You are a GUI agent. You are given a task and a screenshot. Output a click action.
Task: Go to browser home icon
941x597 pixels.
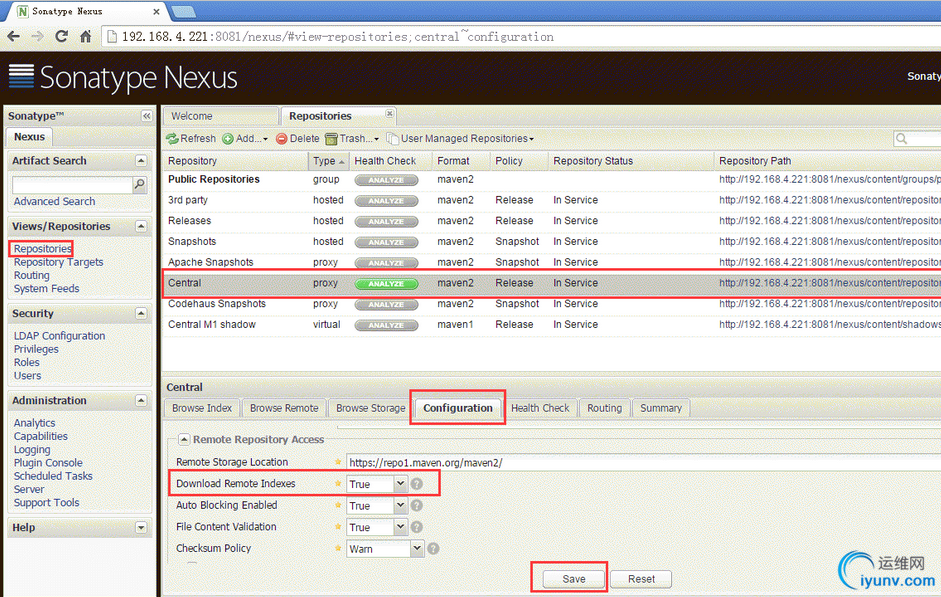tap(85, 37)
